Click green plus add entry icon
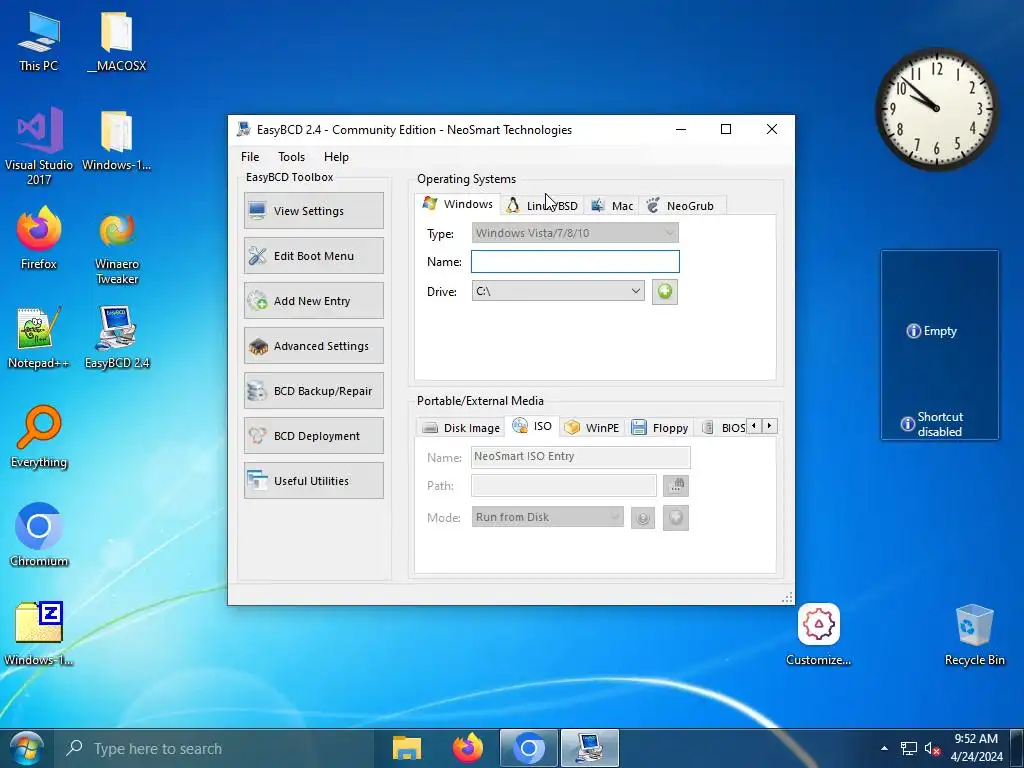1024x768 pixels. click(664, 291)
